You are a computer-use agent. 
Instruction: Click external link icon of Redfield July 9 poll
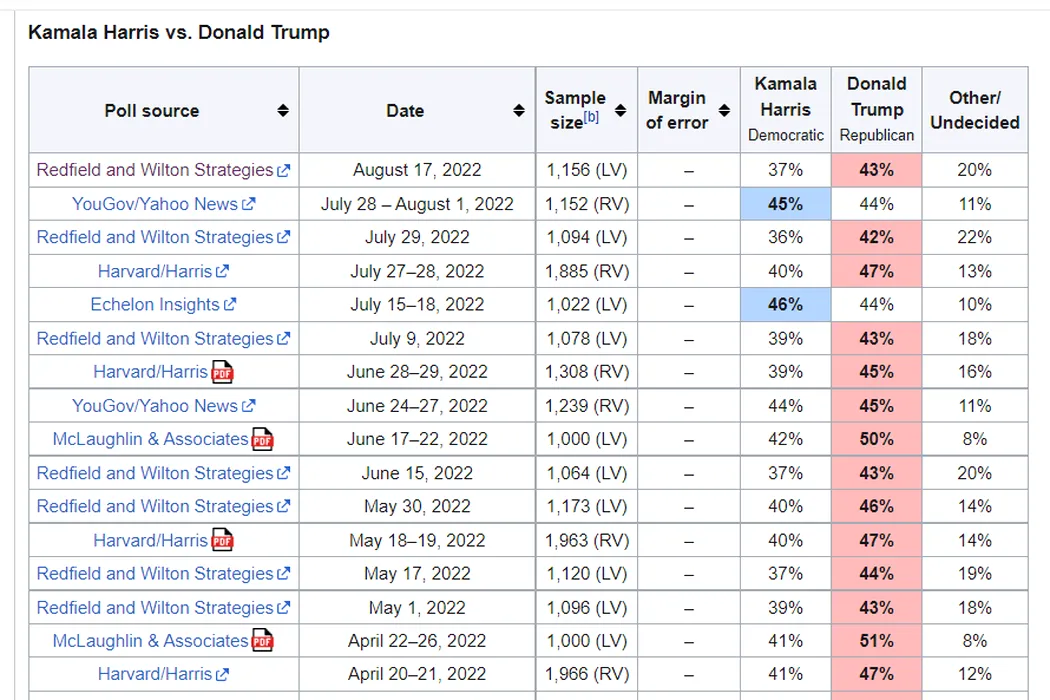(x=284, y=339)
